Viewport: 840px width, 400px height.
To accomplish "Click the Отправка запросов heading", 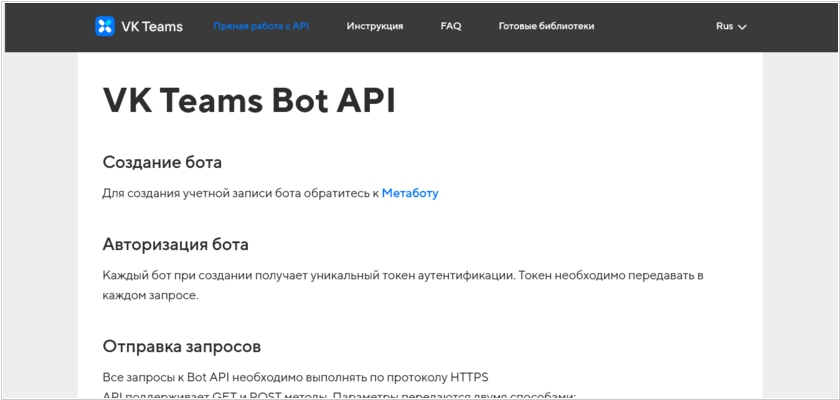I will [x=182, y=346].
